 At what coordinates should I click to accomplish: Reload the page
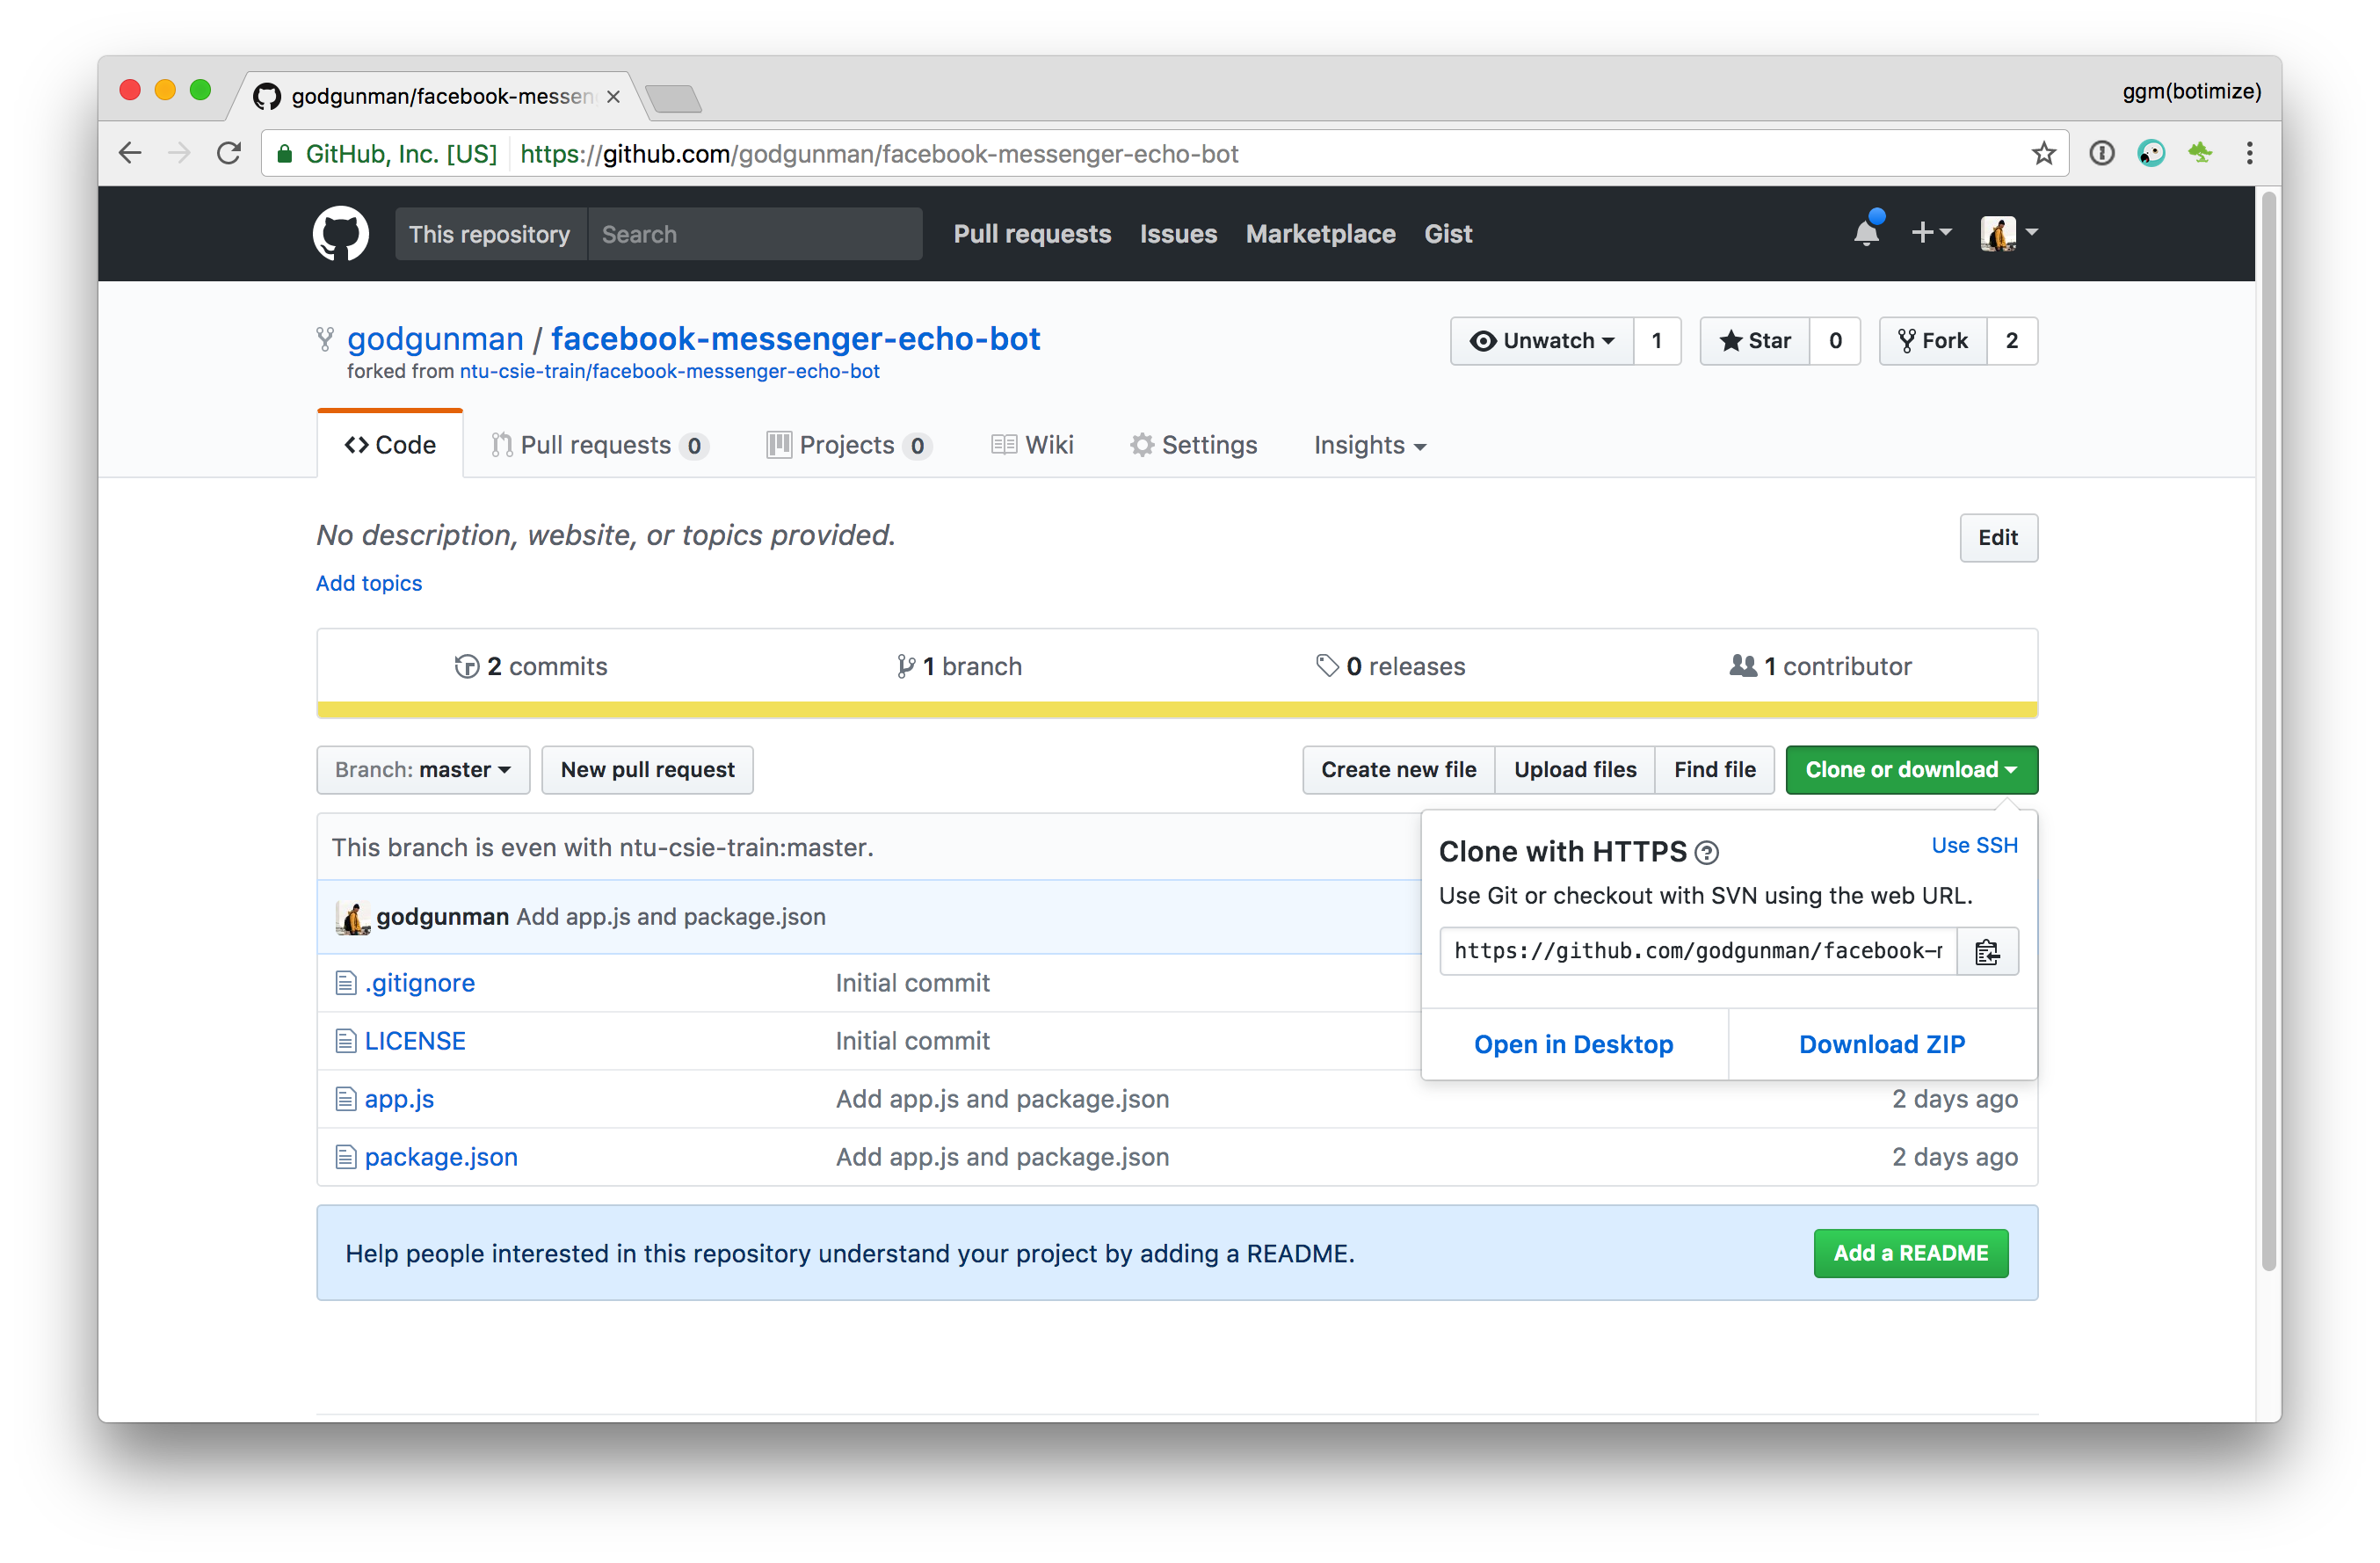tap(229, 153)
